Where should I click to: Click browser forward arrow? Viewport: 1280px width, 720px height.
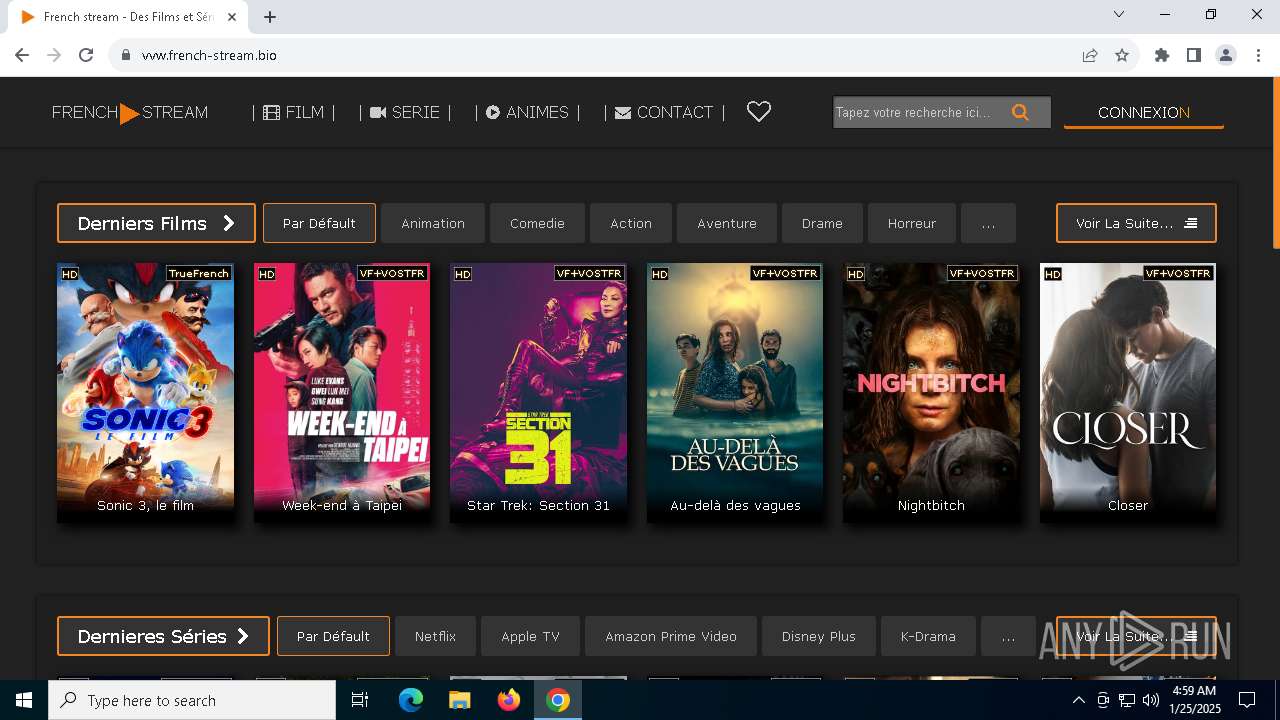54,55
